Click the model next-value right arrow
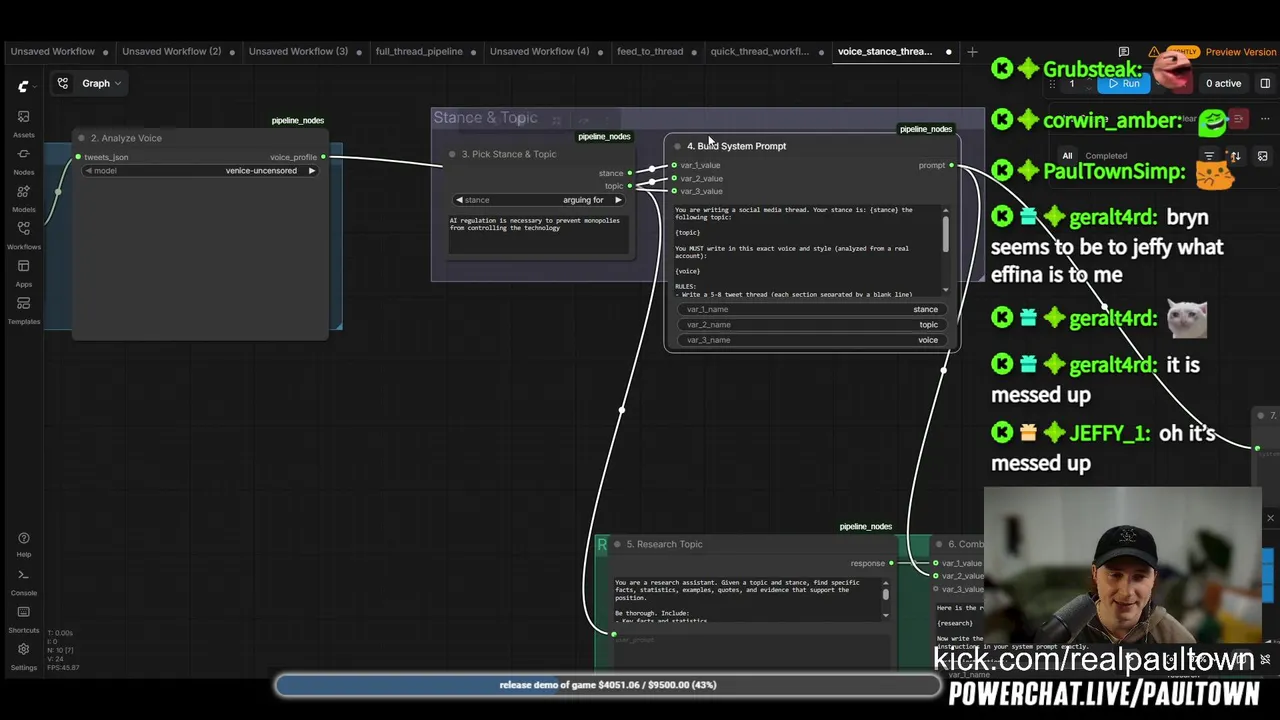 (x=311, y=171)
